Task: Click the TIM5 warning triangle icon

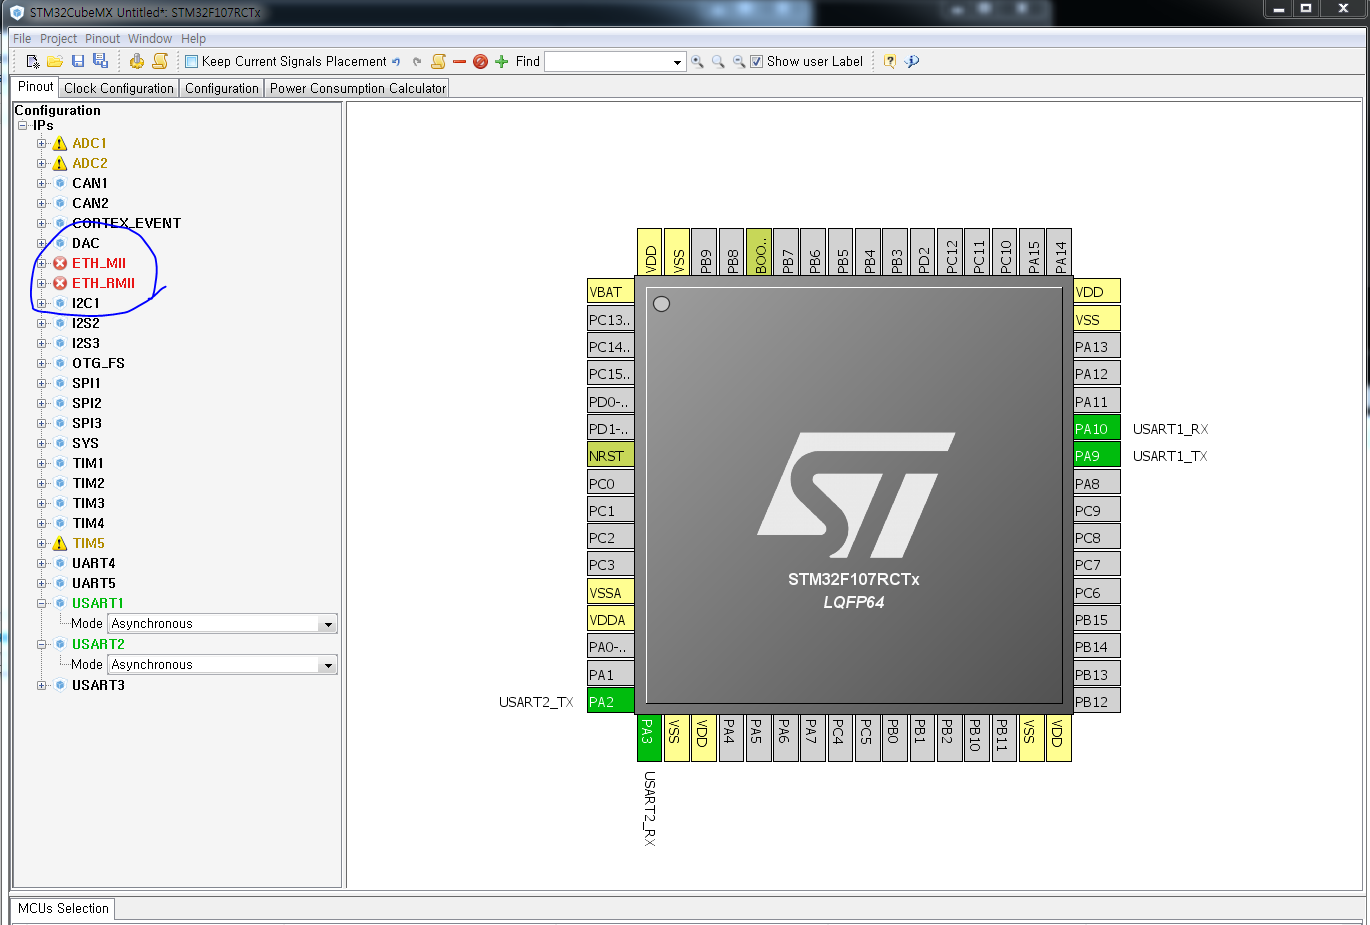Action: point(60,543)
